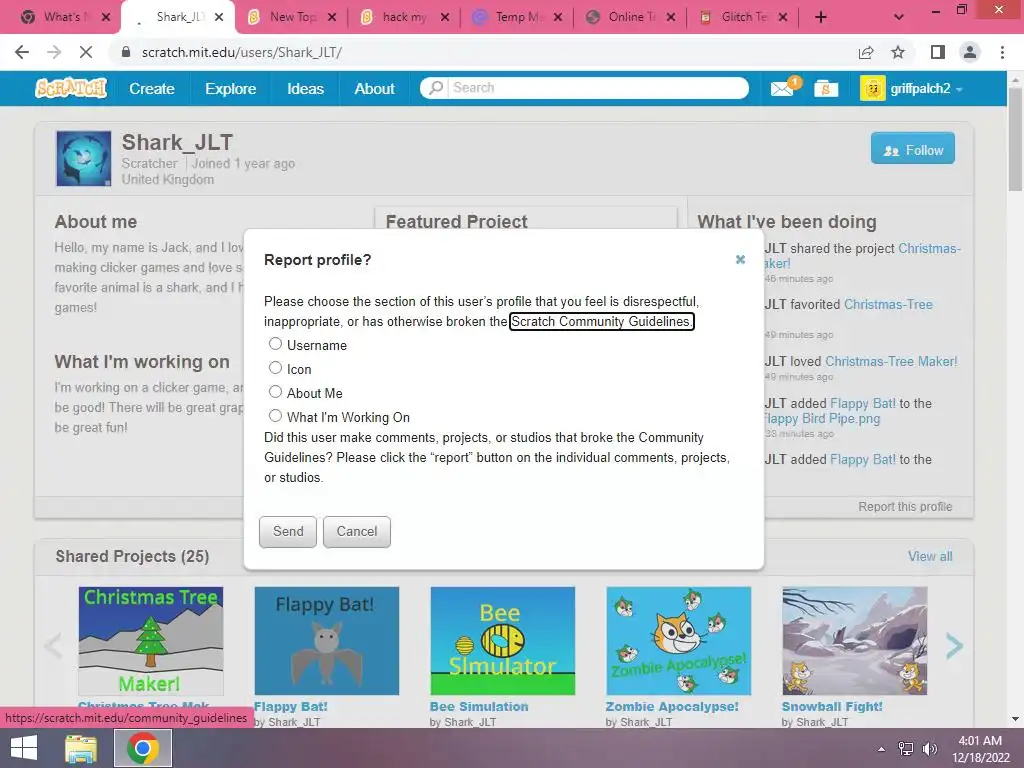The width and height of the screenshot is (1024, 768).
Task: Open volume control tray icon
Action: tap(929, 748)
